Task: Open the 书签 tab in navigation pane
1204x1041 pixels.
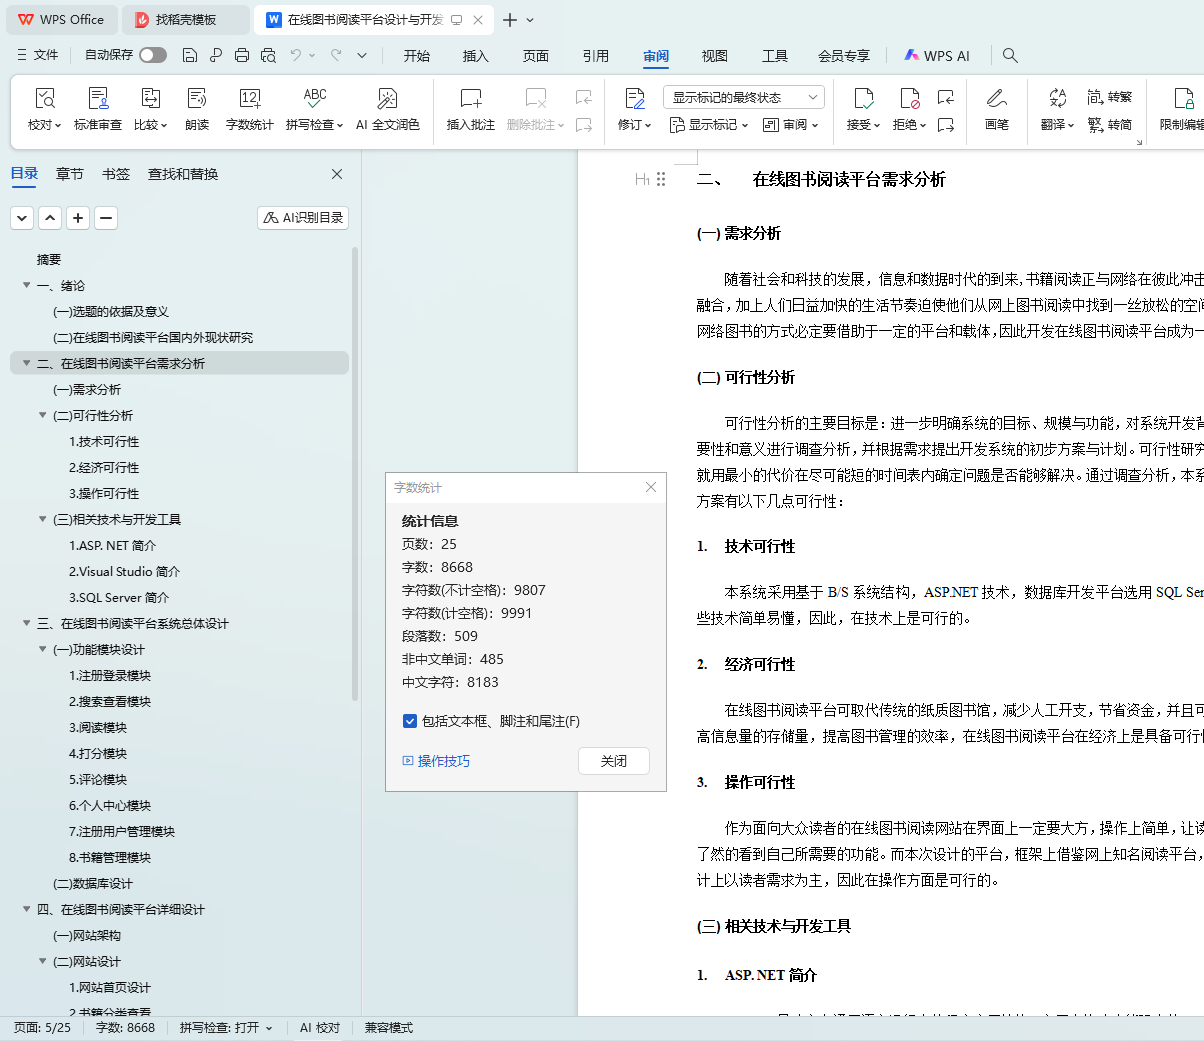Action: [x=116, y=174]
